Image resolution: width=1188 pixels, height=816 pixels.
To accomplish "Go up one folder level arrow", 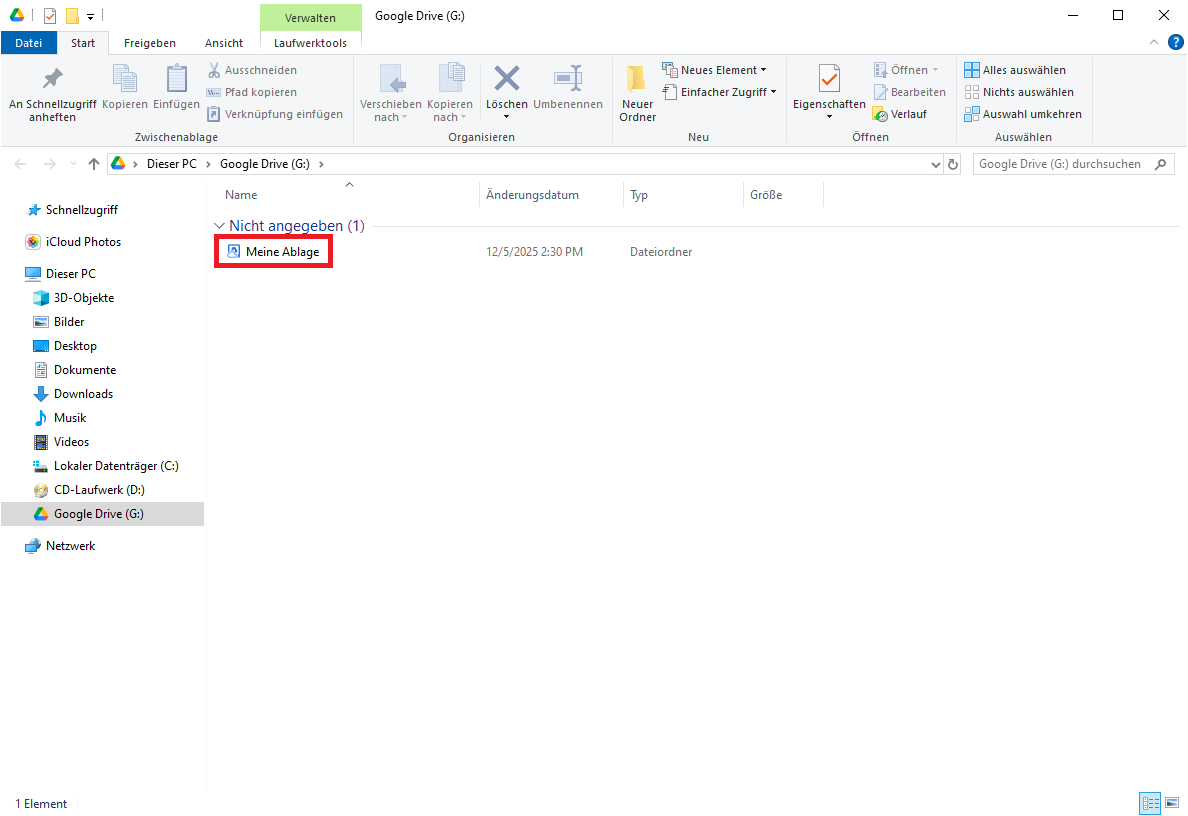I will click(94, 164).
